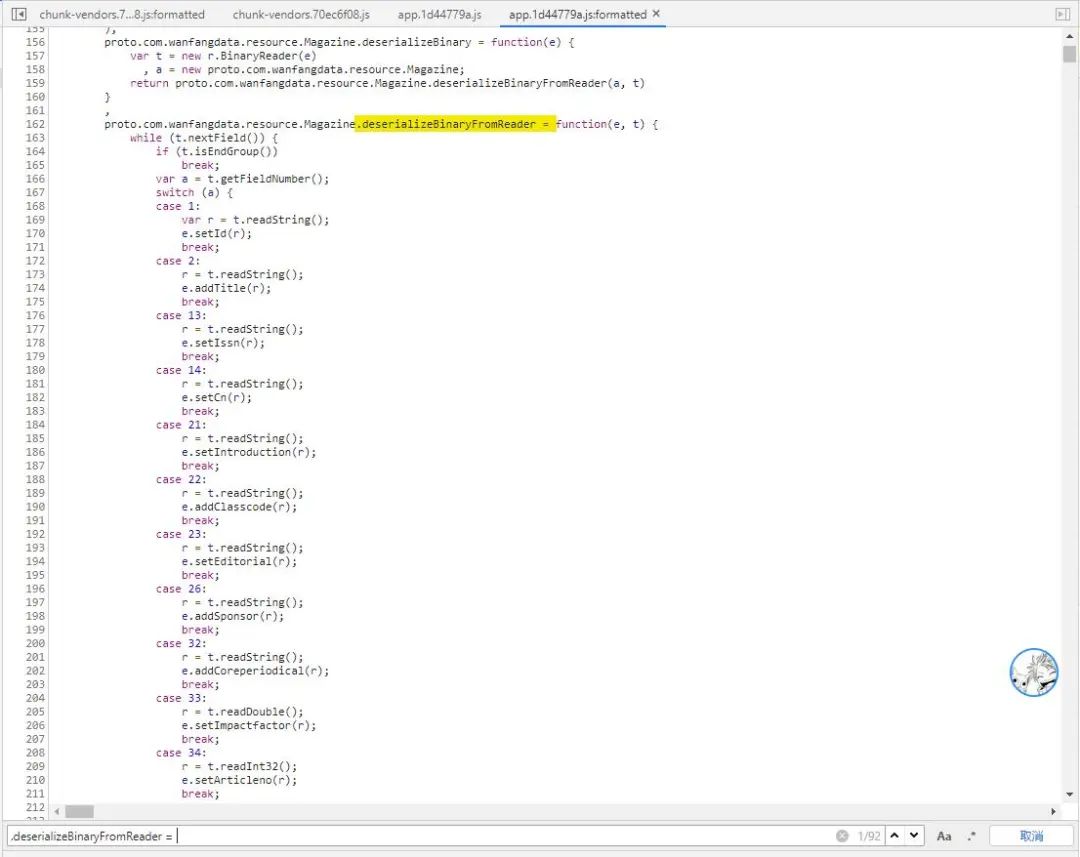This screenshot has width=1080, height=857.
Task: Click the highlighted deserializeBinaryFromReader match
Action: point(456,124)
